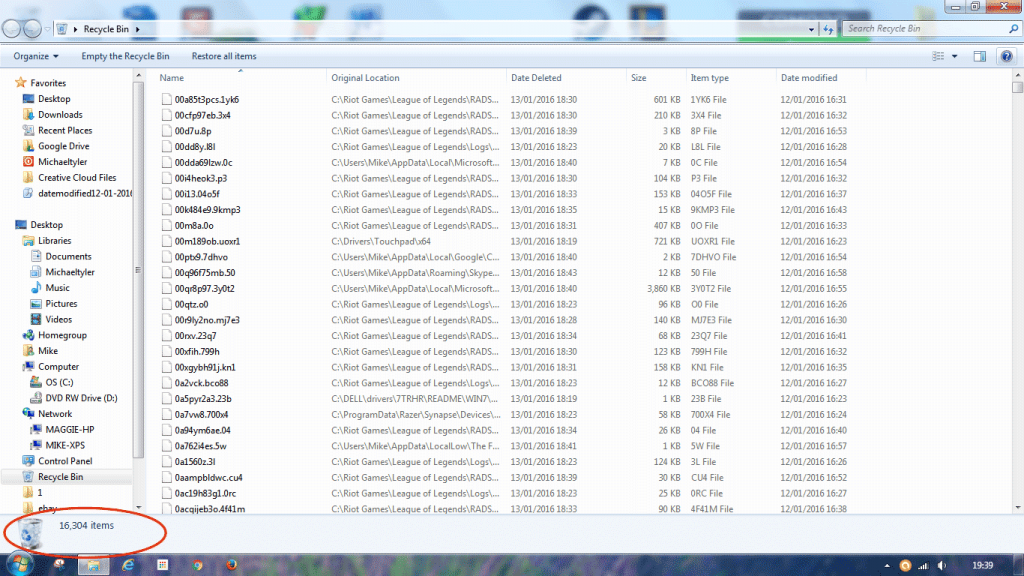Toggle the preview pane icon
Viewport: 1024px width, 576px height.
980,57
